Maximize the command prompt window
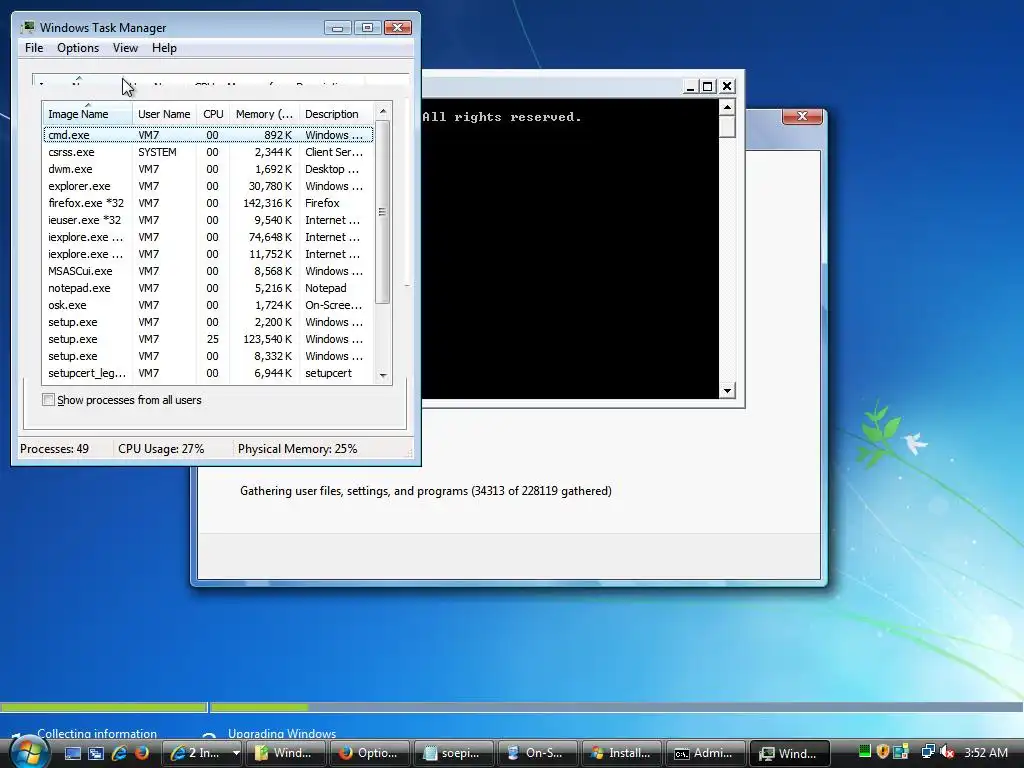The width and height of the screenshot is (1024, 768). click(x=708, y=86)
